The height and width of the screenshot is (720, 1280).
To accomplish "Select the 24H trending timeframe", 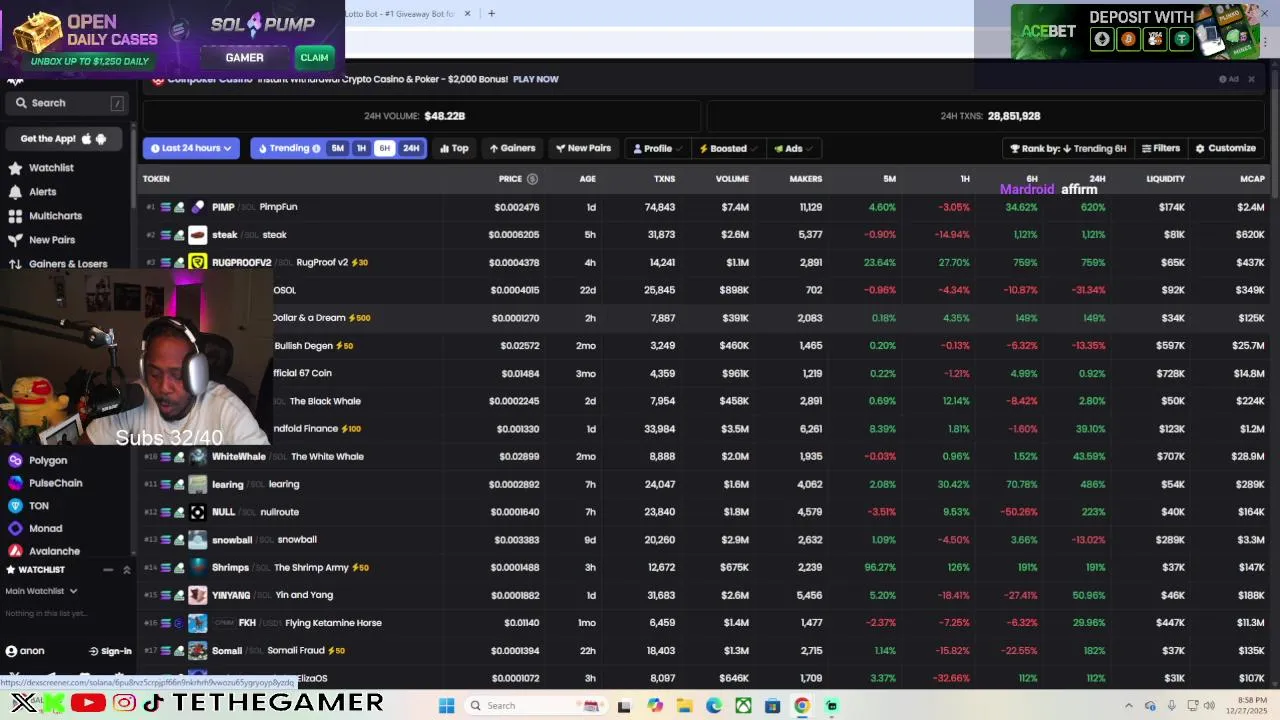I will point(411,148).
